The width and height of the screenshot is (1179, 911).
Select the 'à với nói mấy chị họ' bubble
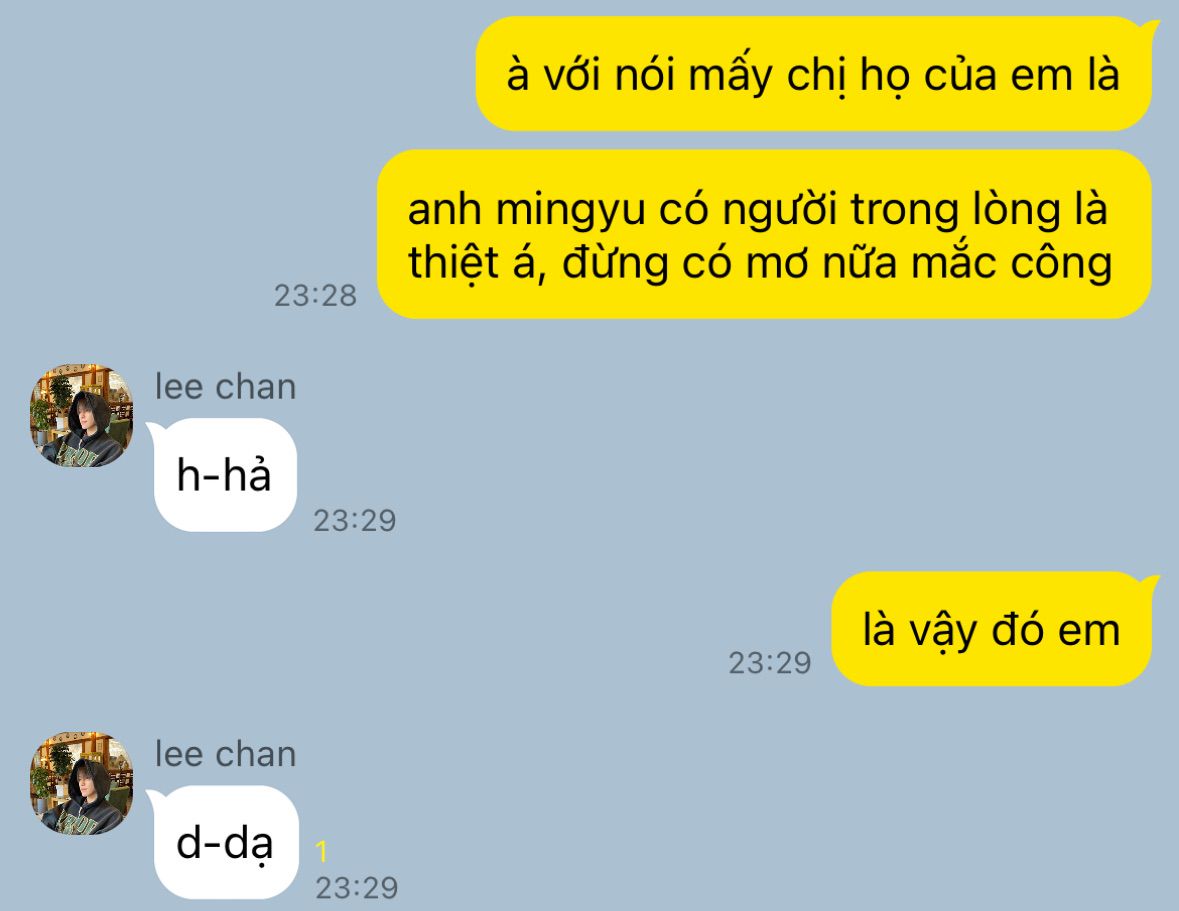click(x=815, y=74)
